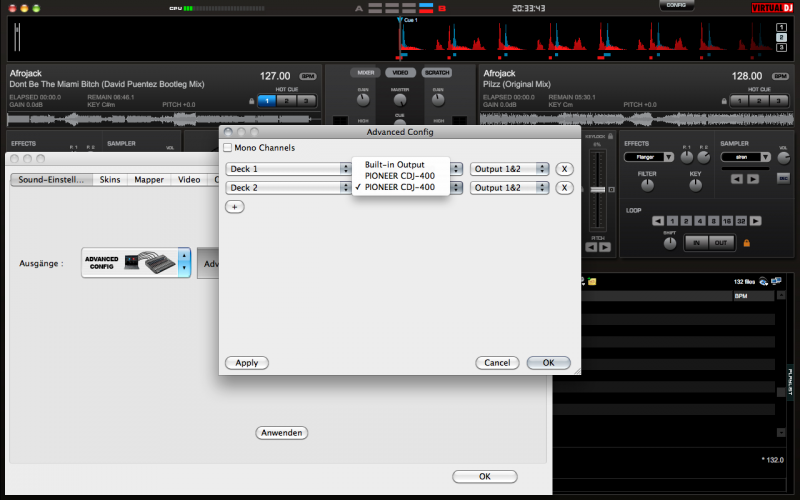Open CONFIG button at top
This screenshot has height=500, width=800.
click(677, 5)
